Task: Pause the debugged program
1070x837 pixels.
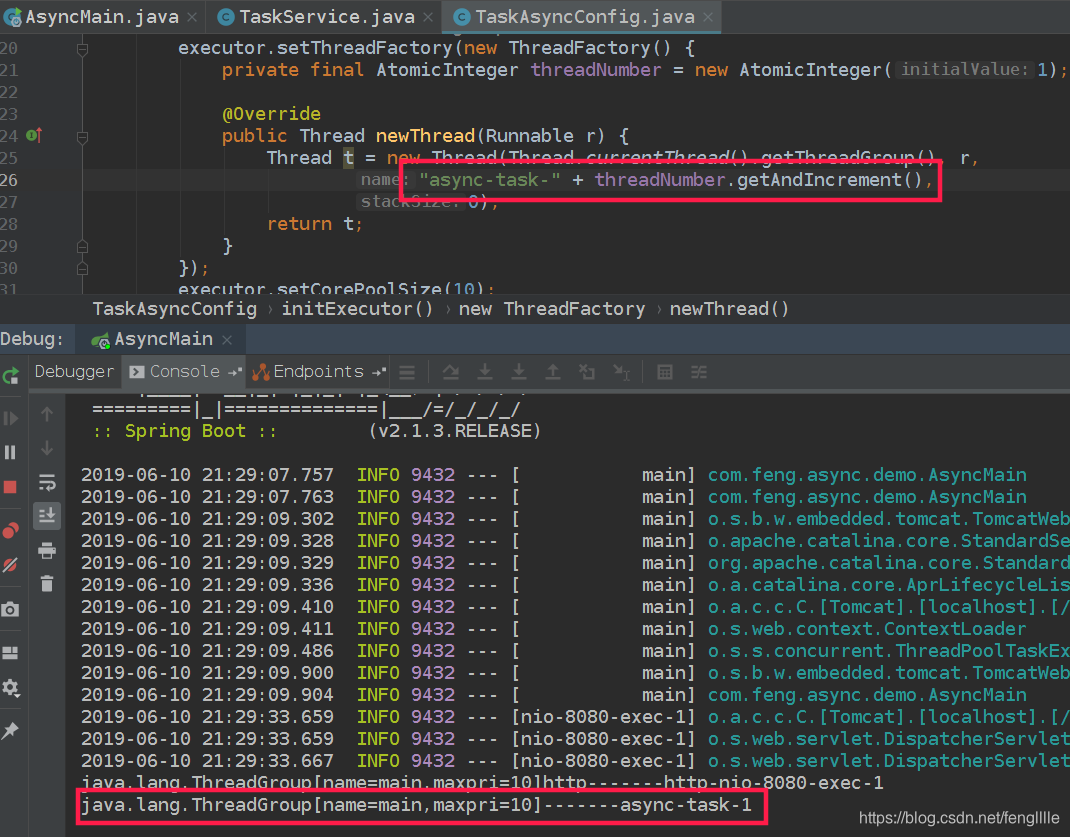Action: click(13, 451)
